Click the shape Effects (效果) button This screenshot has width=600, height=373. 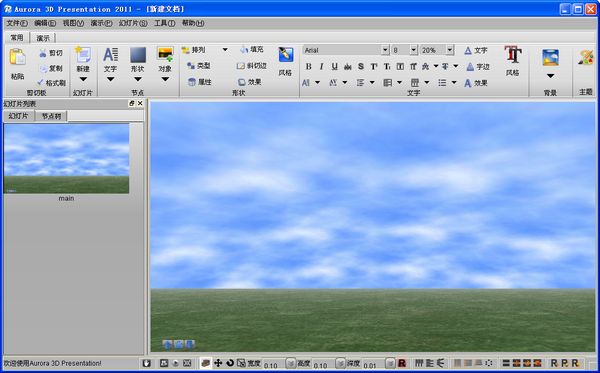click(249, 82)
